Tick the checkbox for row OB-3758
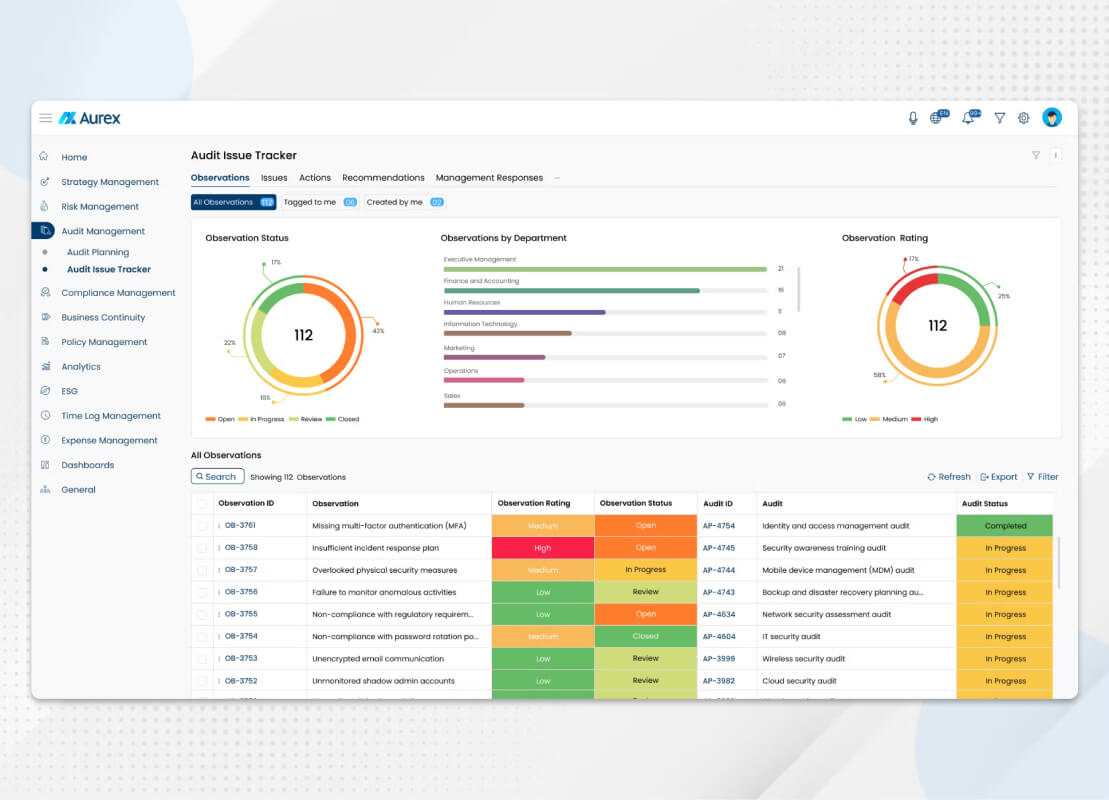 (x=202, y=547)
